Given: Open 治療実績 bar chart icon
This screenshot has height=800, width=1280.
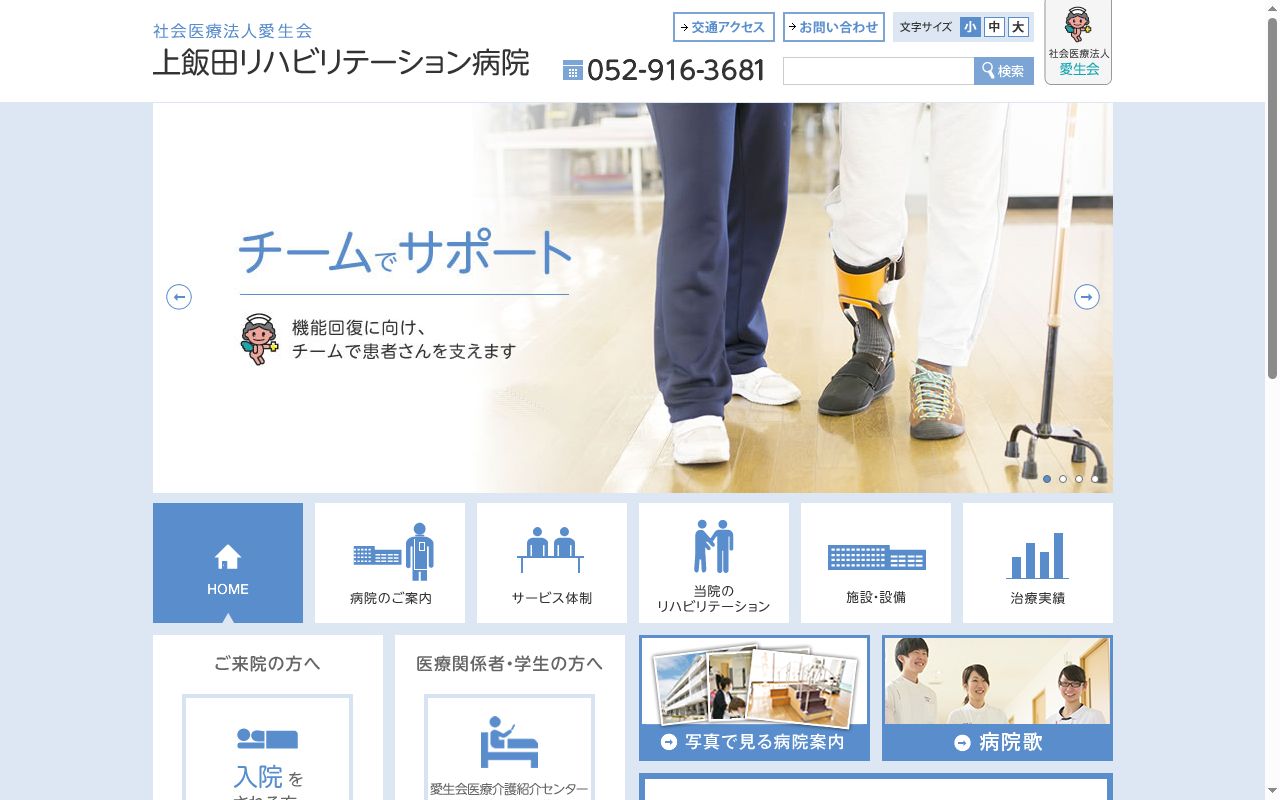Looking at the screenshot, I should 1037,556.
